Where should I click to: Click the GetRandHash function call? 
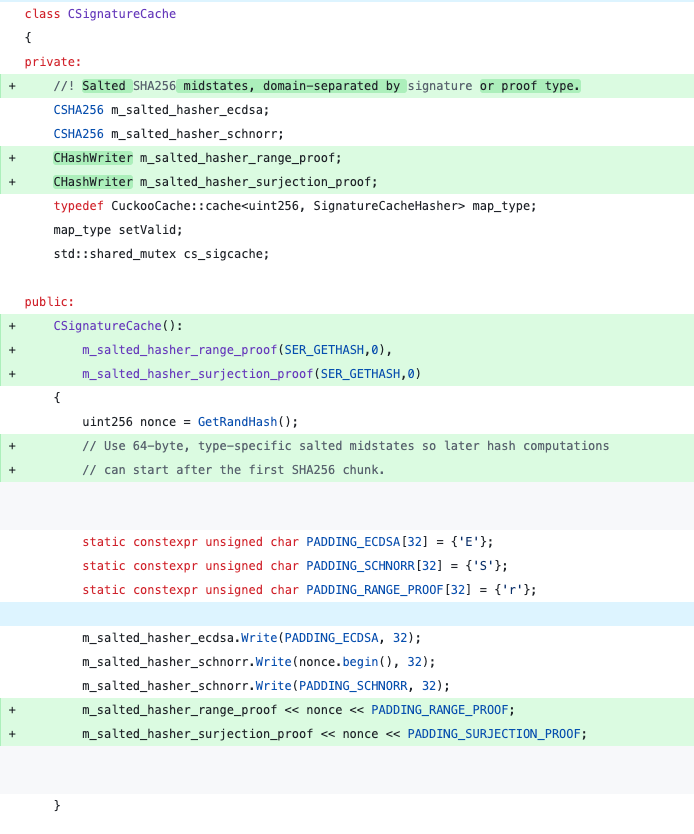point(237,422)
